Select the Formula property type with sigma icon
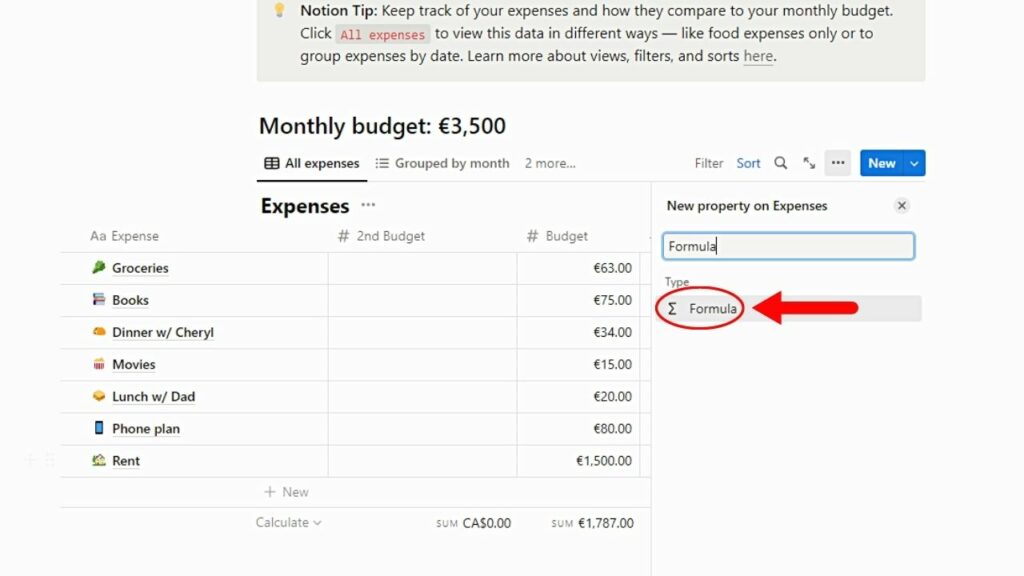 coord(706,308)
